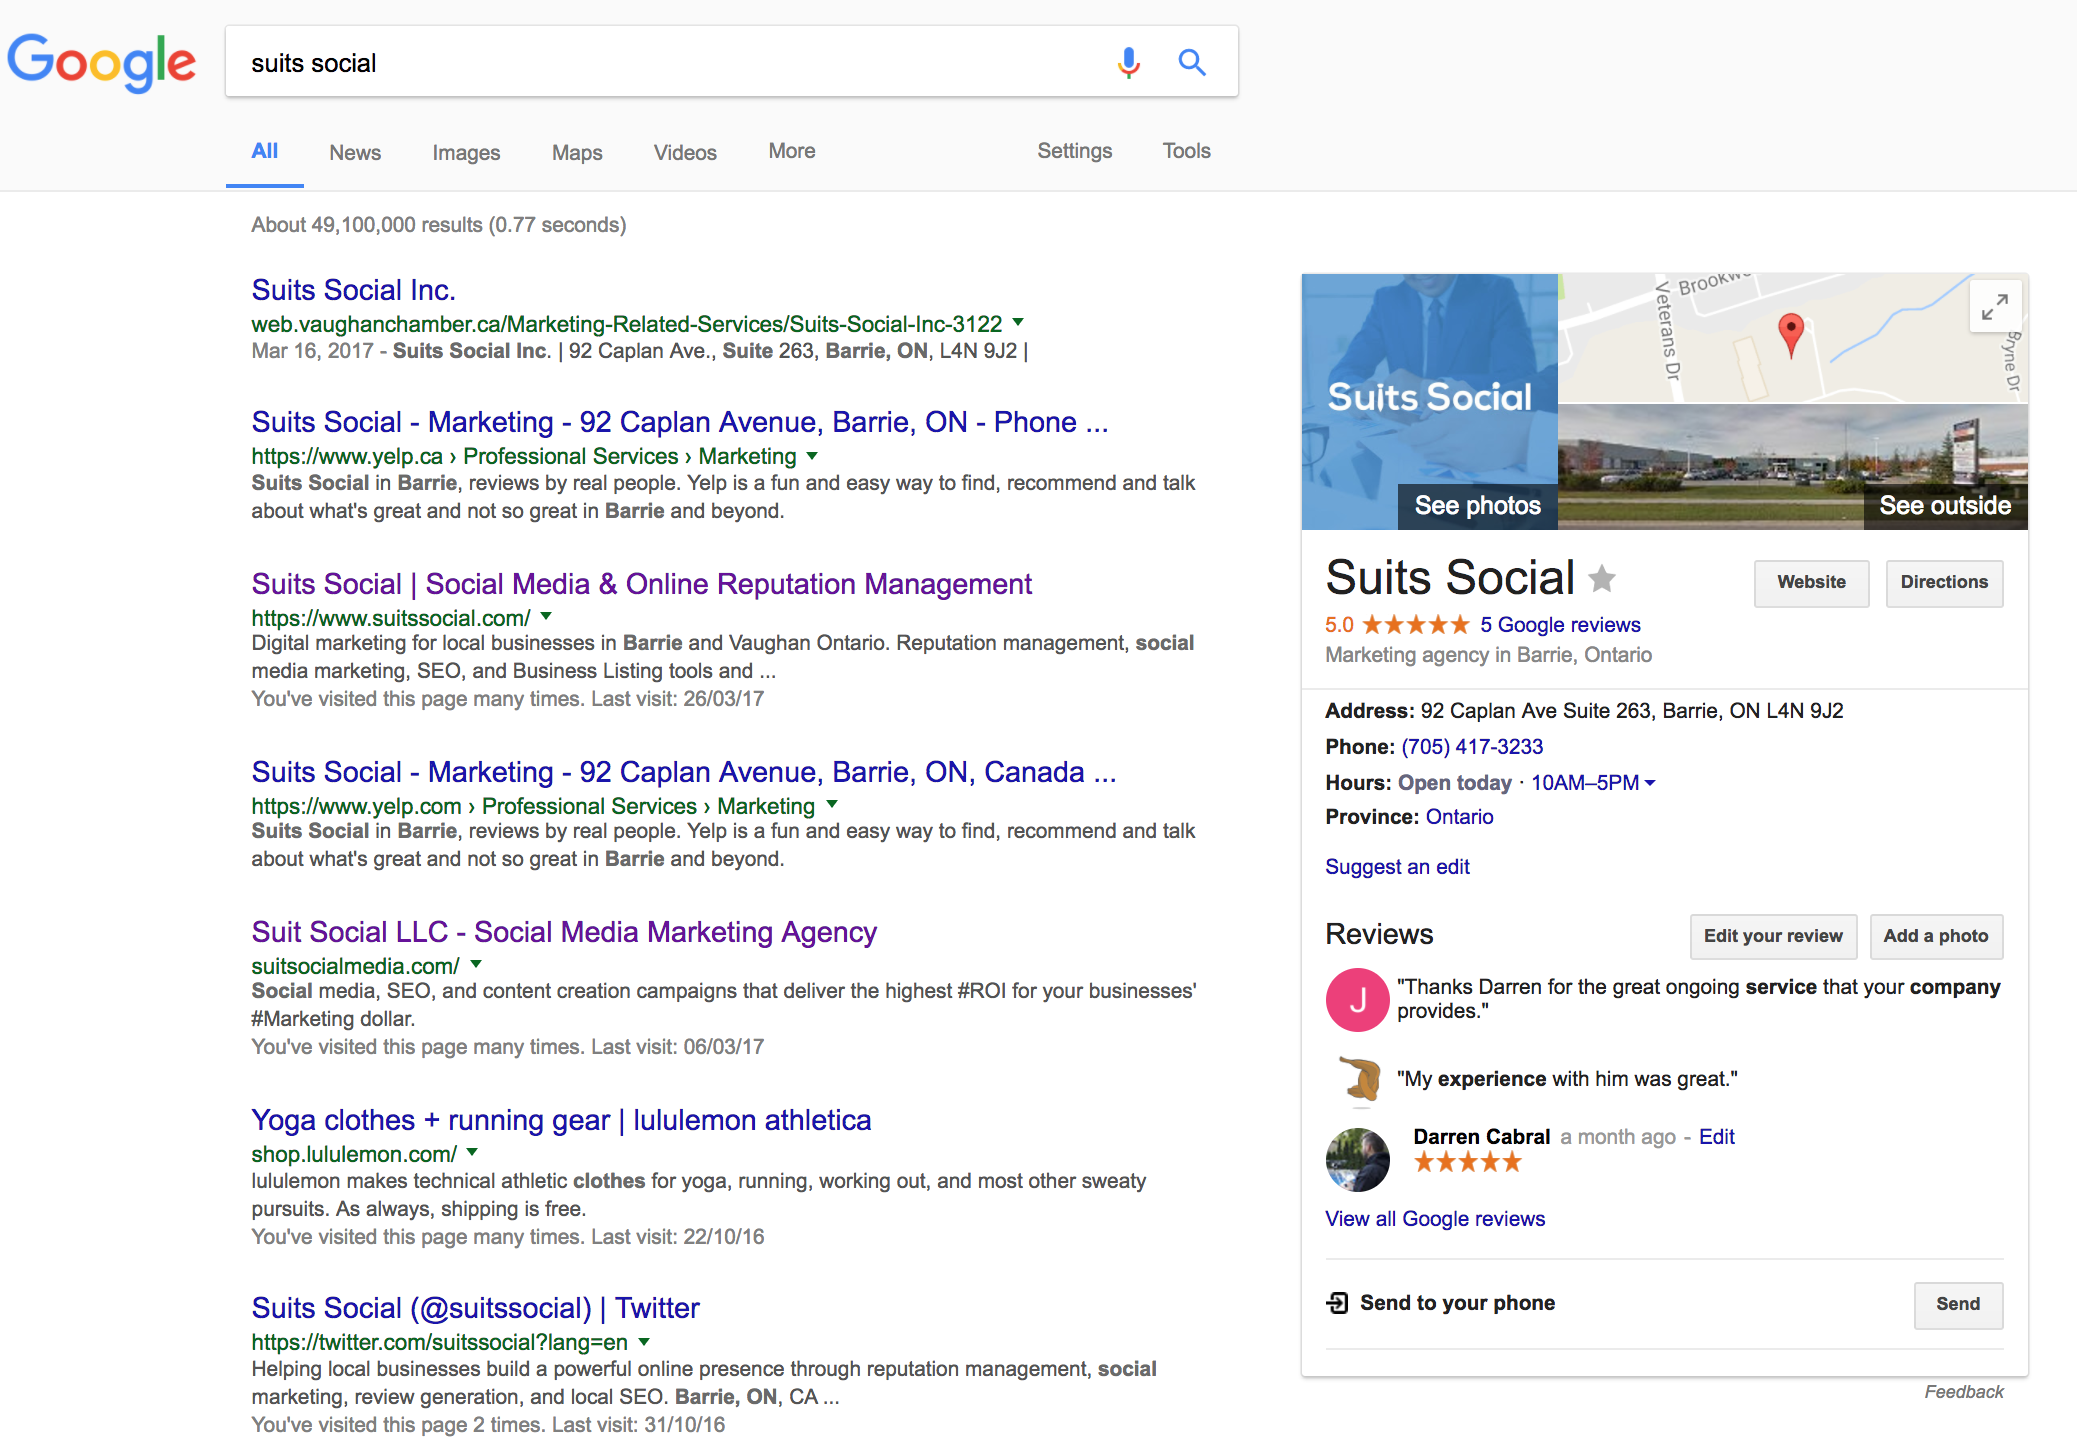Click the blue magnifier search icon

click(1192, 63)
